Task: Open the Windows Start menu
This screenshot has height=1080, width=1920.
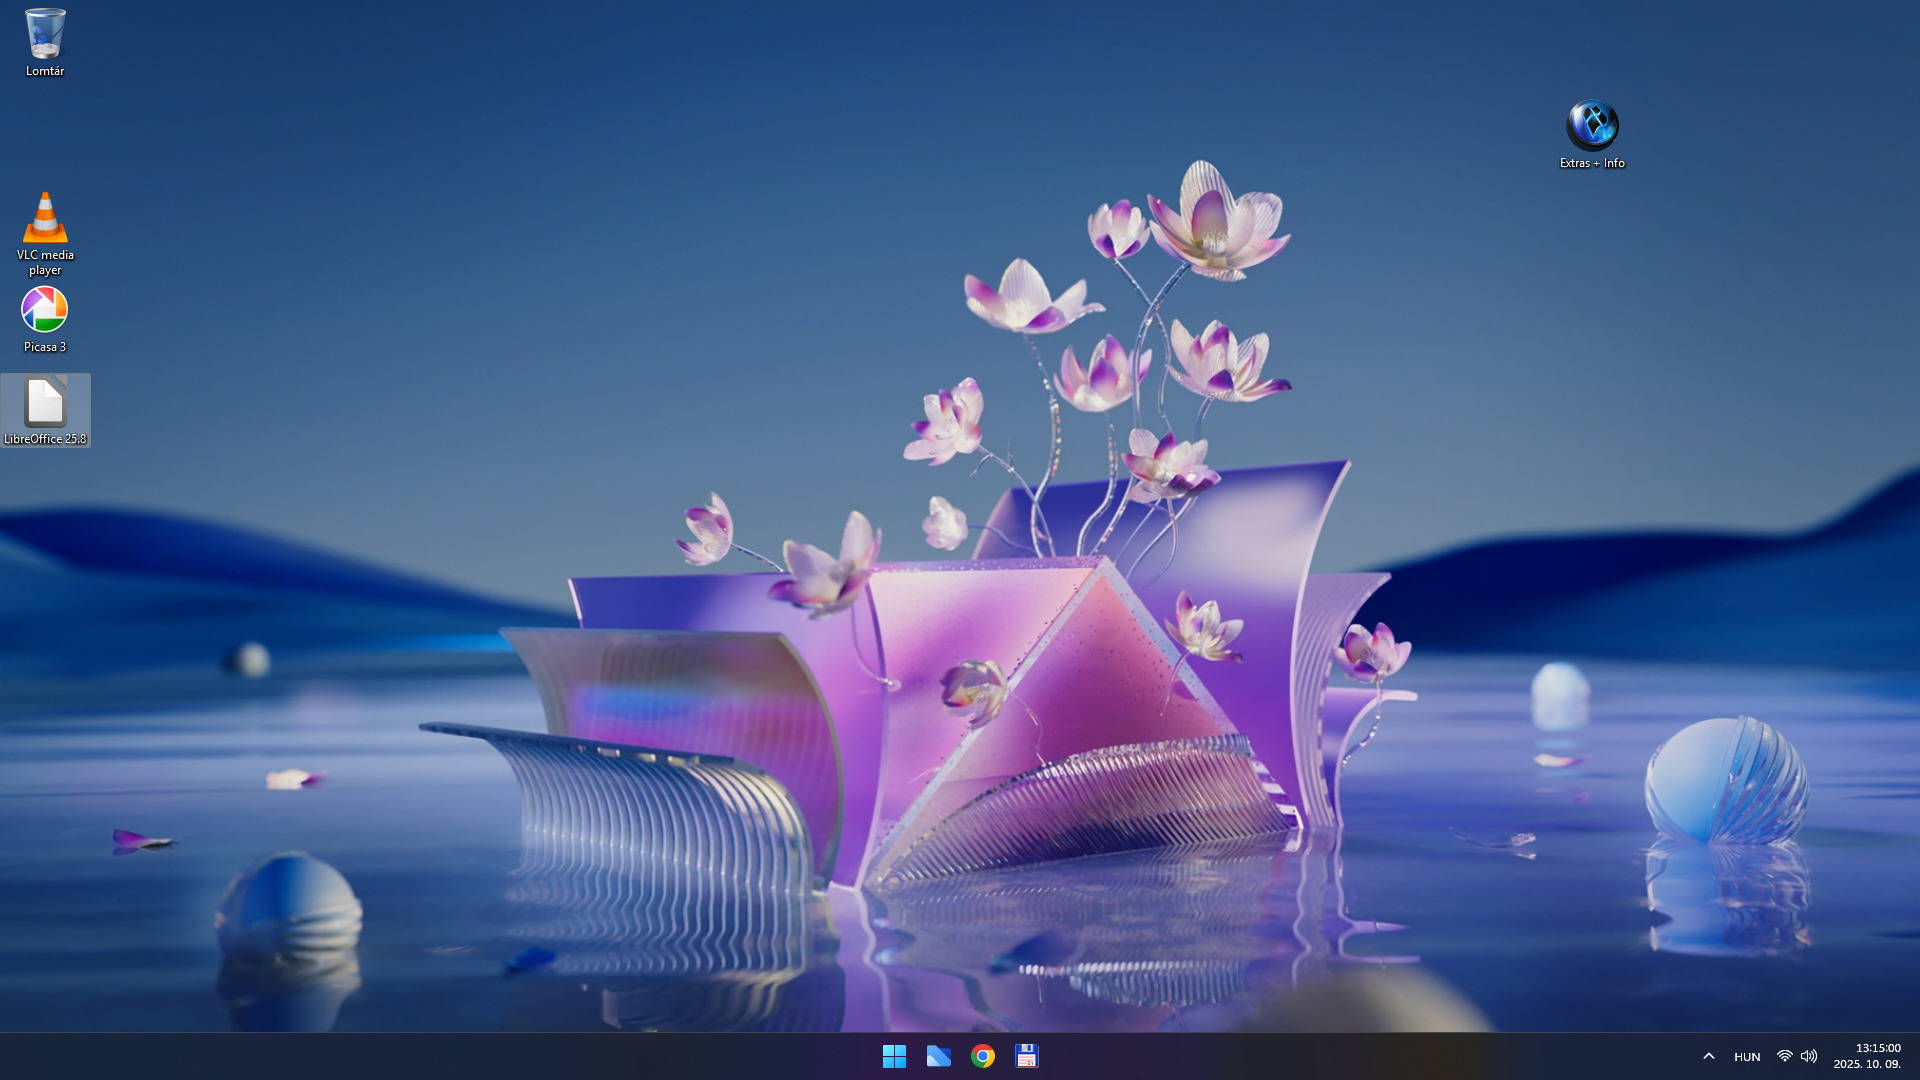Action: click(894, 1056)
